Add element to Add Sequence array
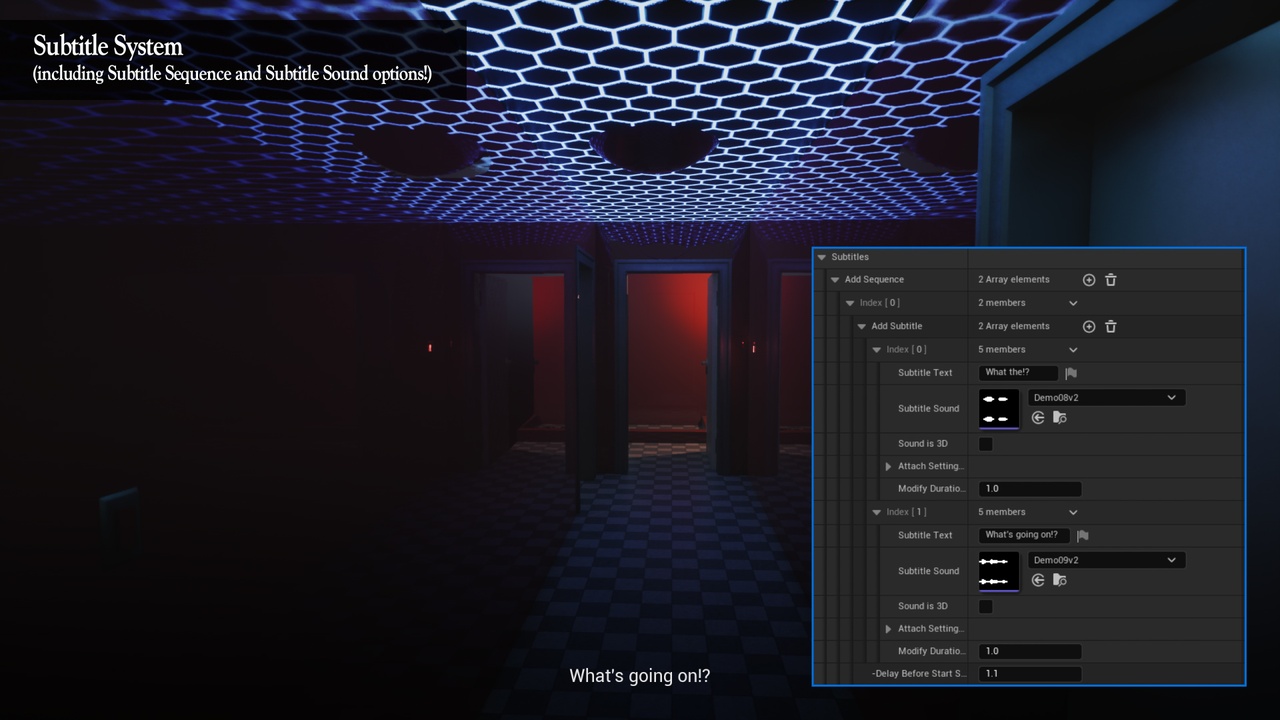Screen dimensions: 1280x720 coord(1089,280)
